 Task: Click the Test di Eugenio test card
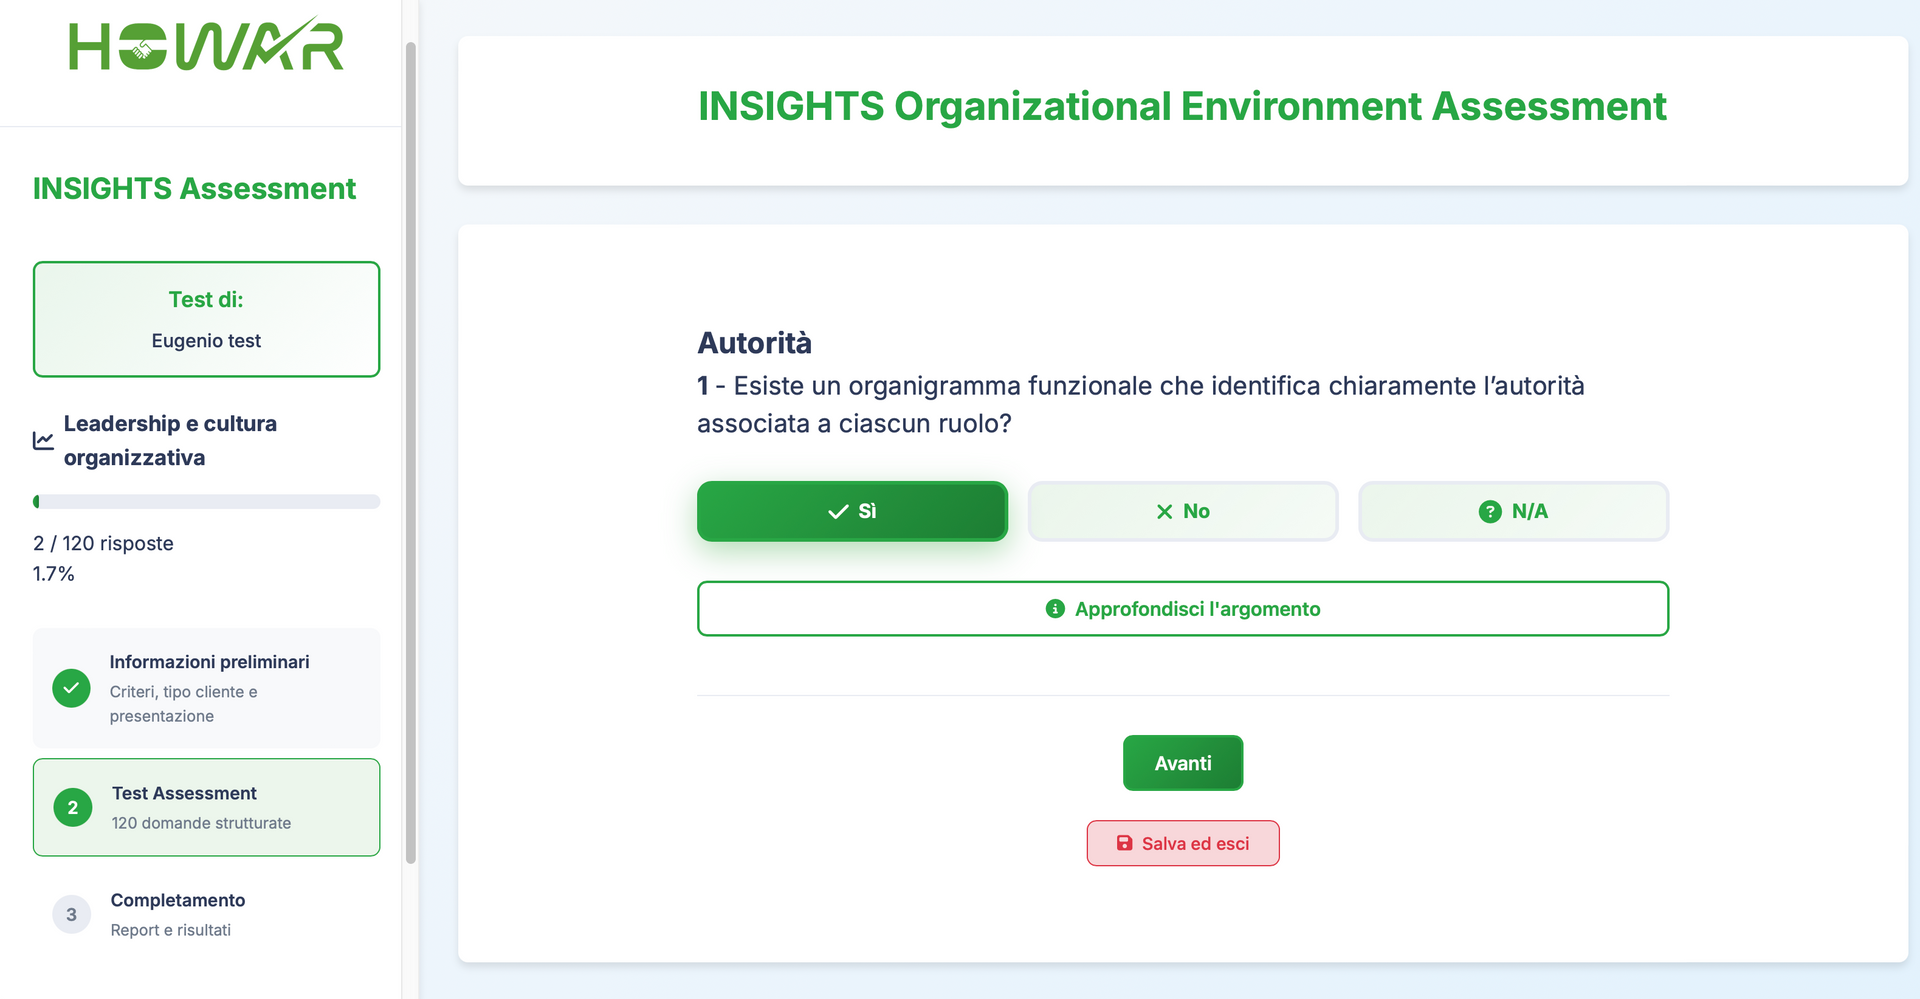tap(207, 319)
